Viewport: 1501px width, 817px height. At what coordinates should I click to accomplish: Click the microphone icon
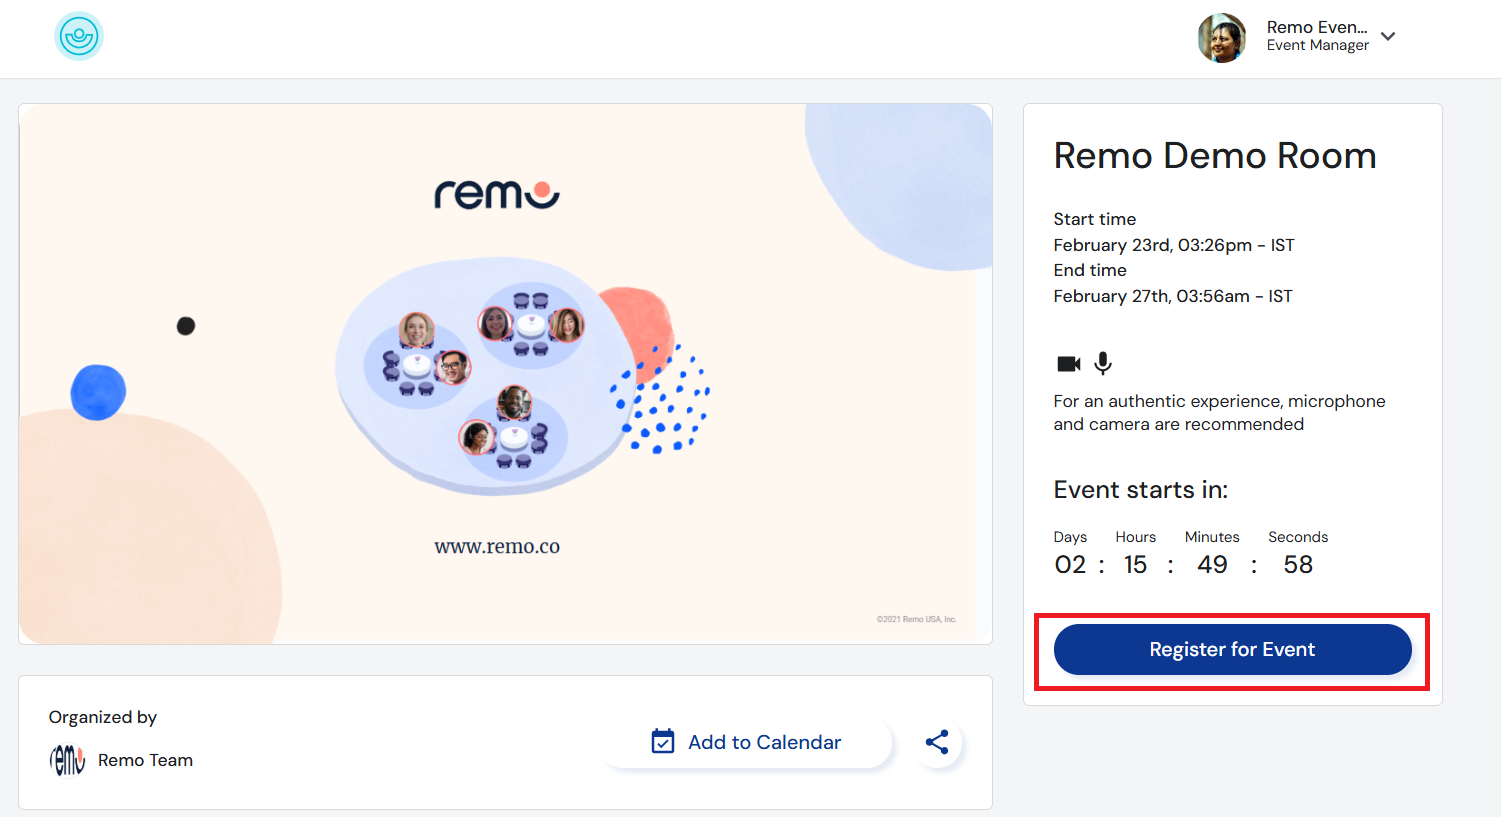pos(1103,363)
